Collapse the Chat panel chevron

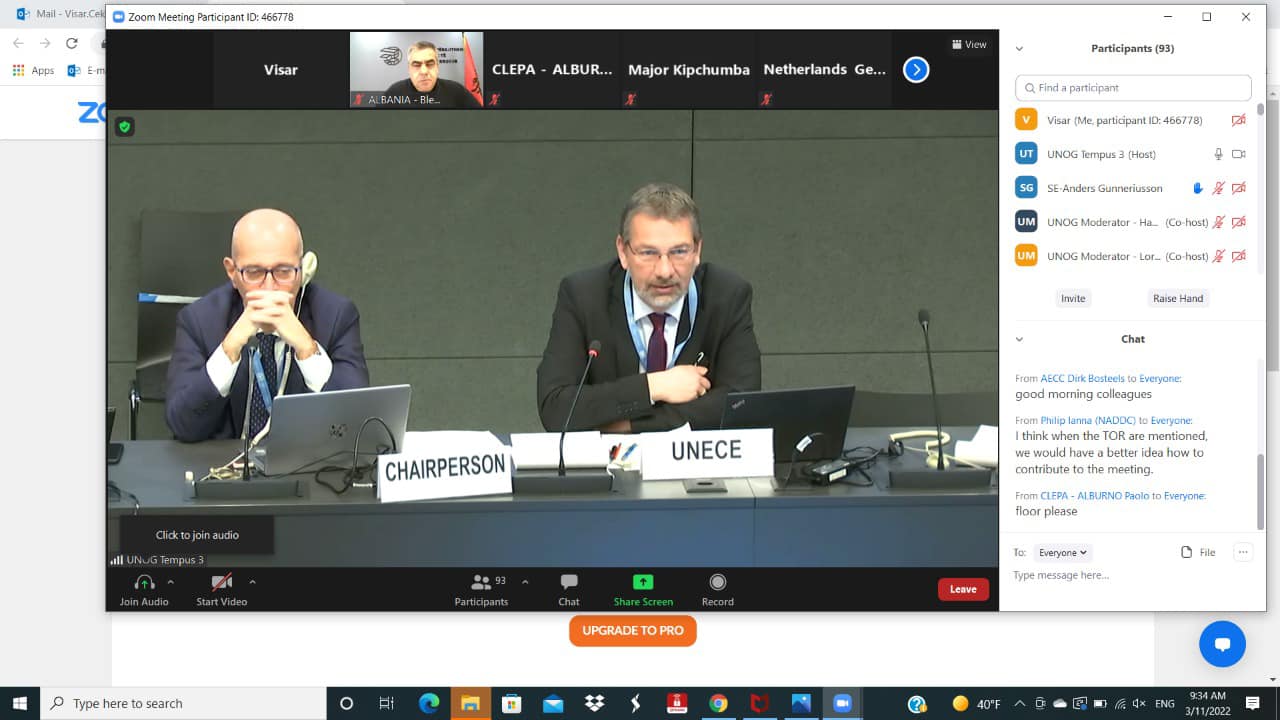(1019, 339)
